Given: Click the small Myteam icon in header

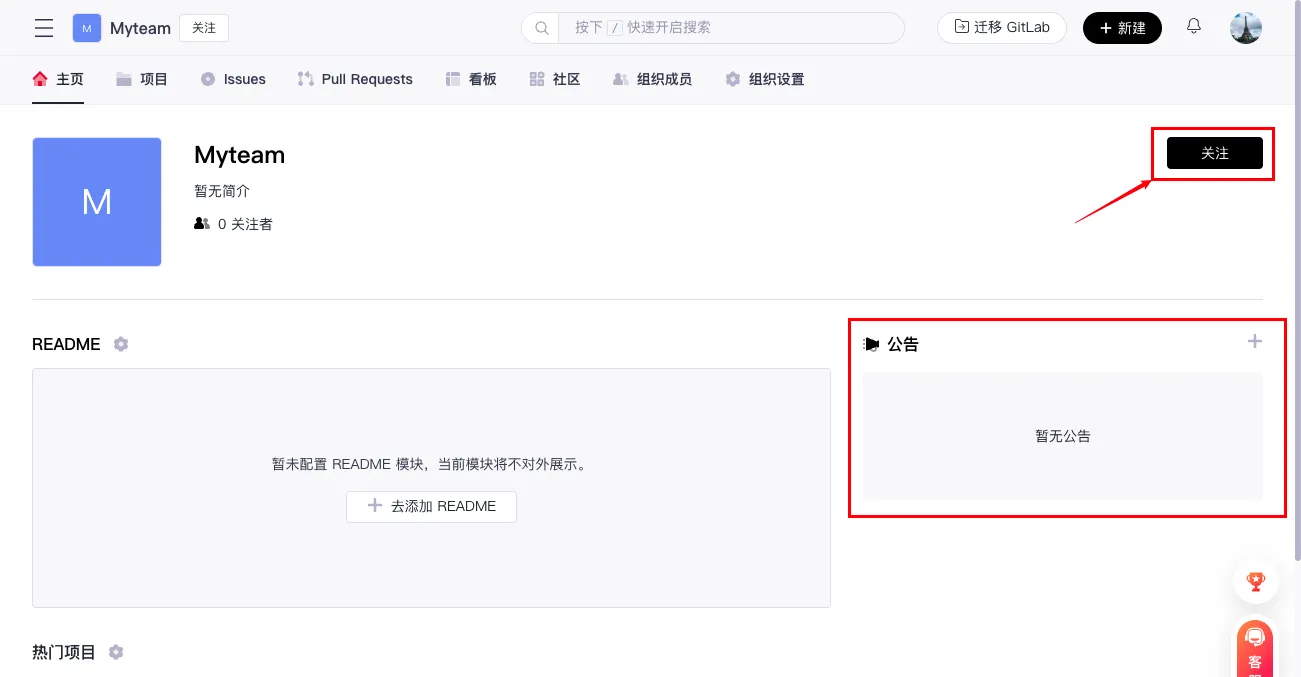Looking at the screenshot, I should 87,28.
